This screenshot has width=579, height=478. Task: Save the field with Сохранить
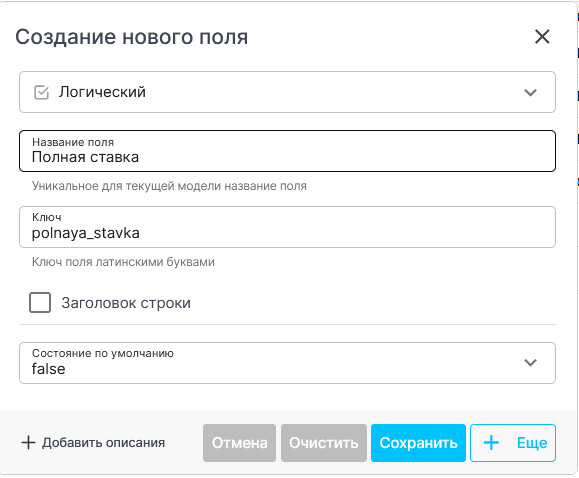click(418, 443)
